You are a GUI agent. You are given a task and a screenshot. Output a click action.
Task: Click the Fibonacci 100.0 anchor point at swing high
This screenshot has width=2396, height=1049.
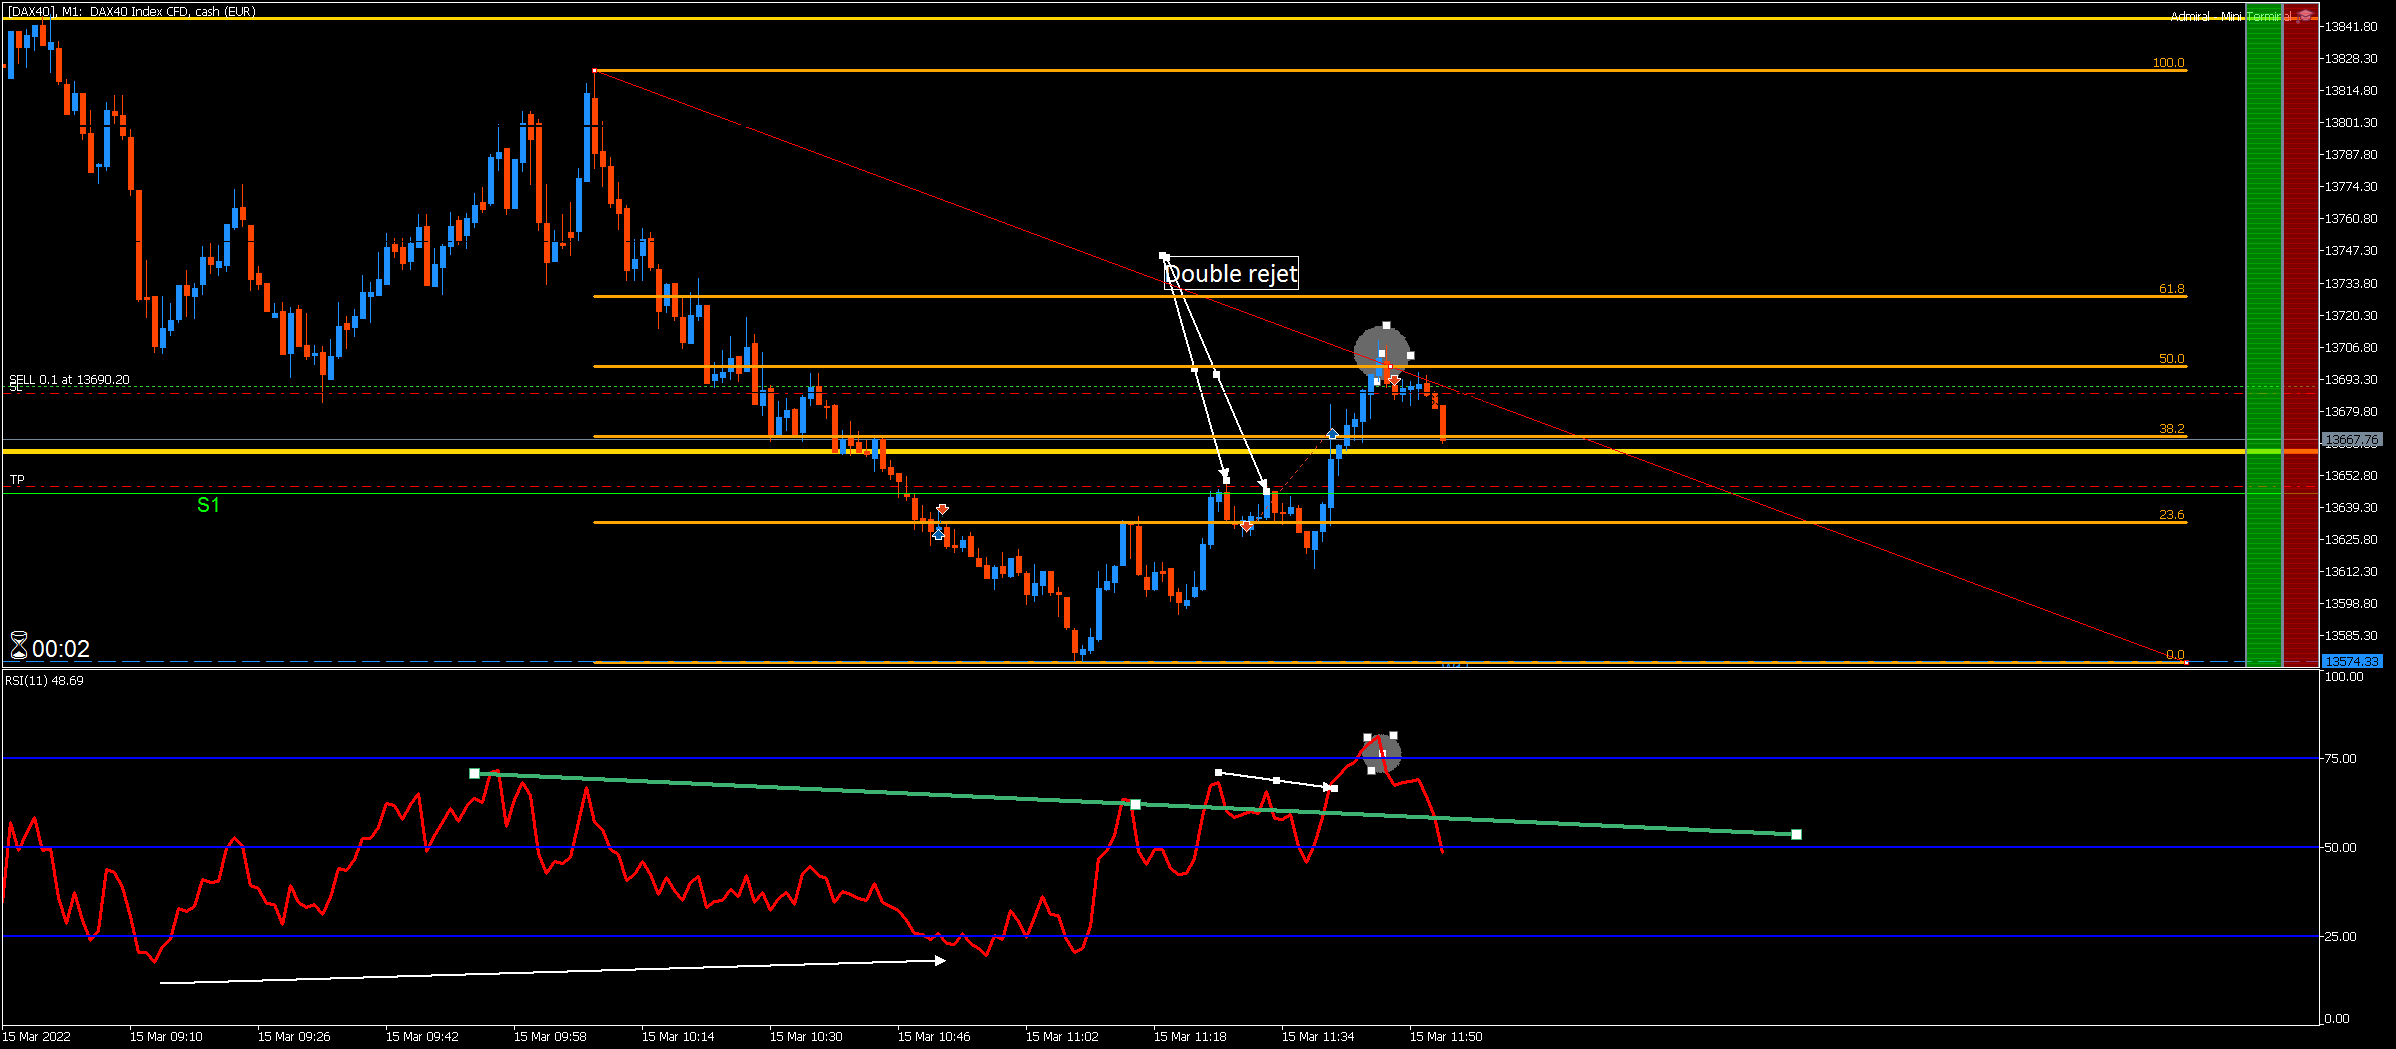point(594,71)
